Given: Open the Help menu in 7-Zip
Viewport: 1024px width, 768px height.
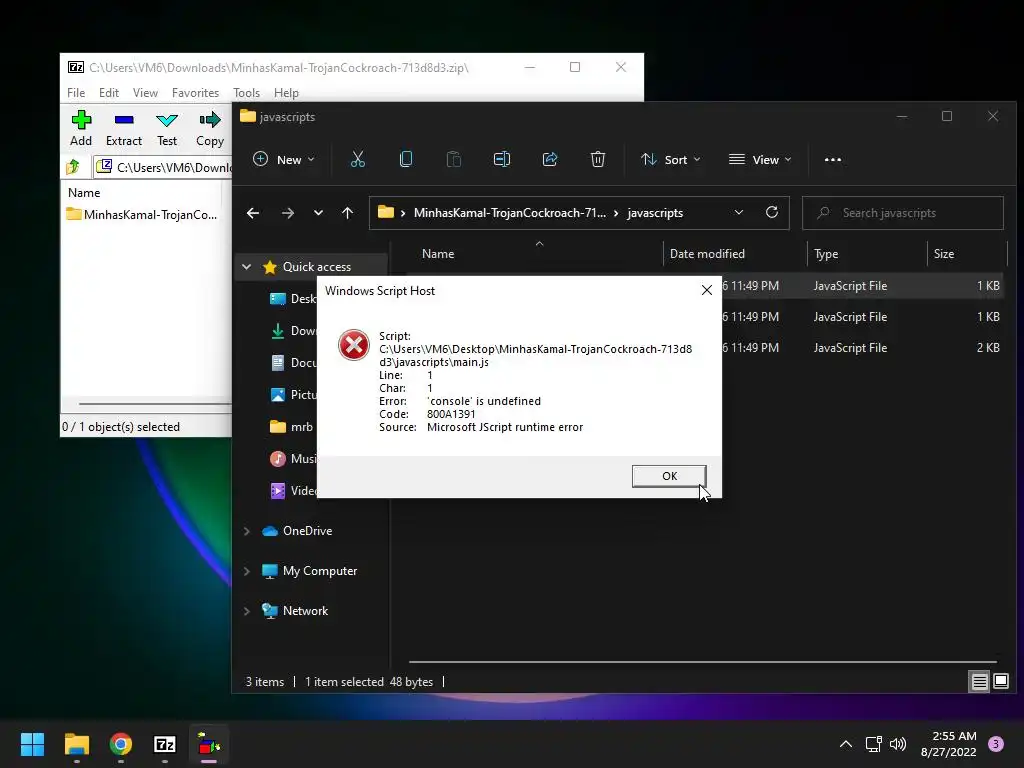Looking at the screenshot, I should coord(286,93).
